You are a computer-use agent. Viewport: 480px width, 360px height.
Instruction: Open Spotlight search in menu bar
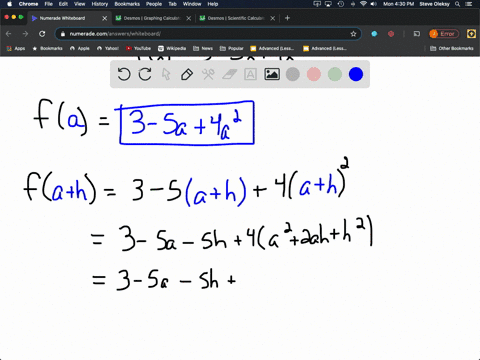pyautogui.click(x=458, y=4)
